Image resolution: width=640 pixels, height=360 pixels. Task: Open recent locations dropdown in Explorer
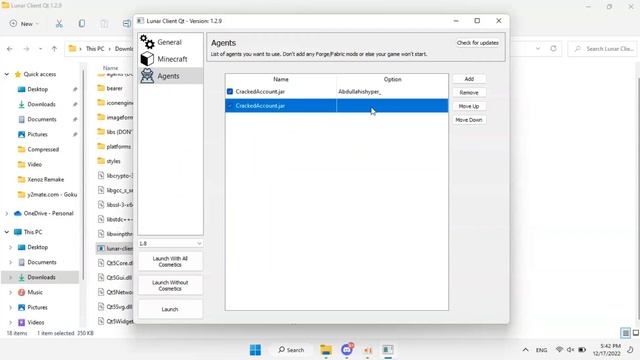[40, 49]
